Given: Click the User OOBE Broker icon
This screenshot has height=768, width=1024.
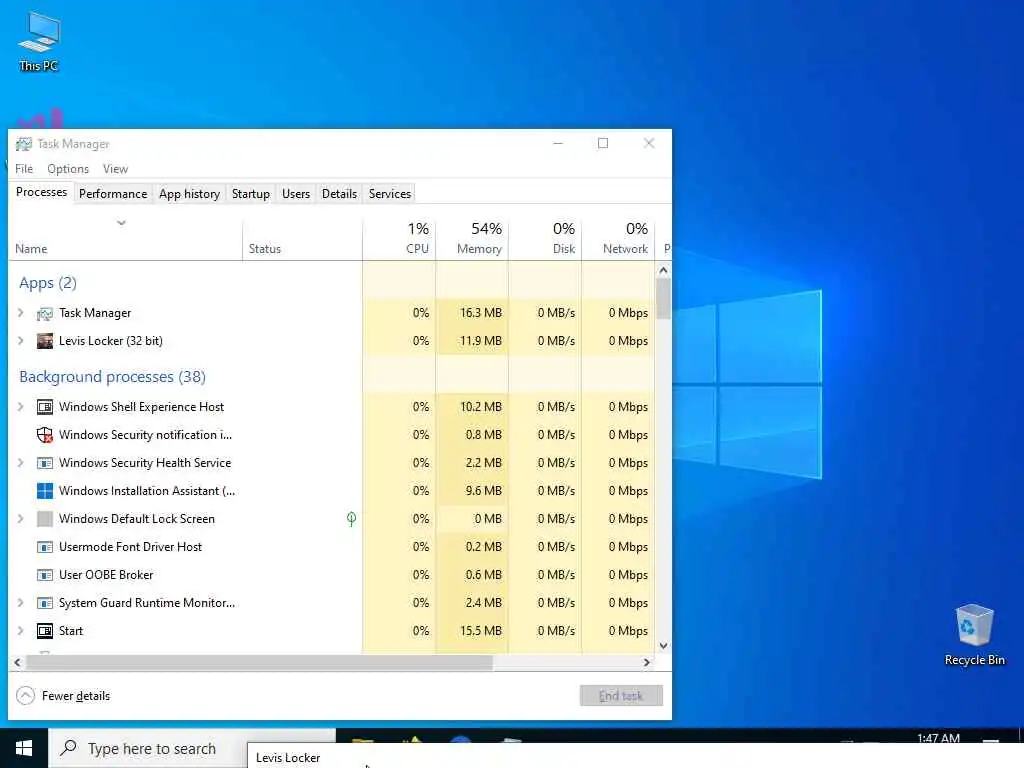Looking at the screenshot, I should pos(44,575).
